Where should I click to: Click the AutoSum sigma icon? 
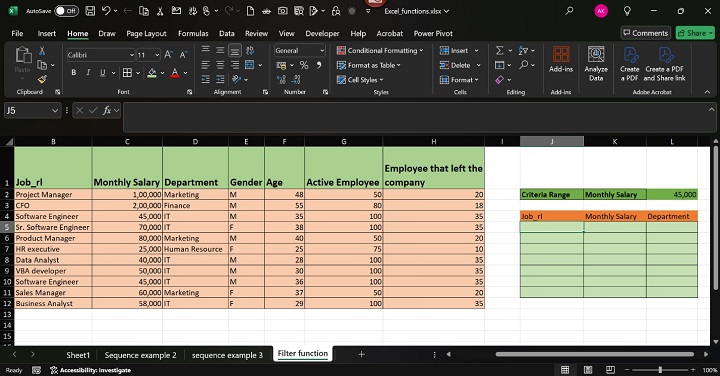[x=500, y=51]
